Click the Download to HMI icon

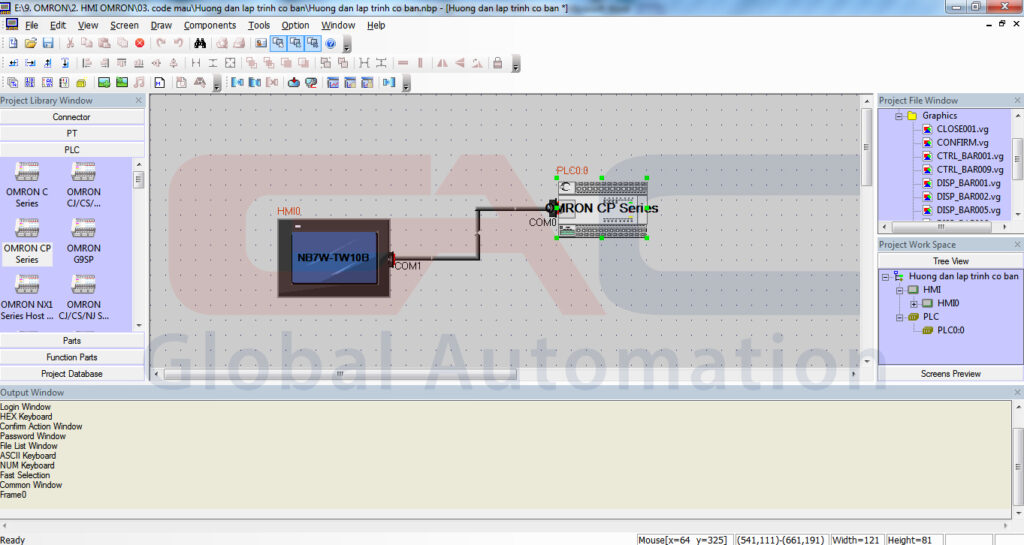294,82
